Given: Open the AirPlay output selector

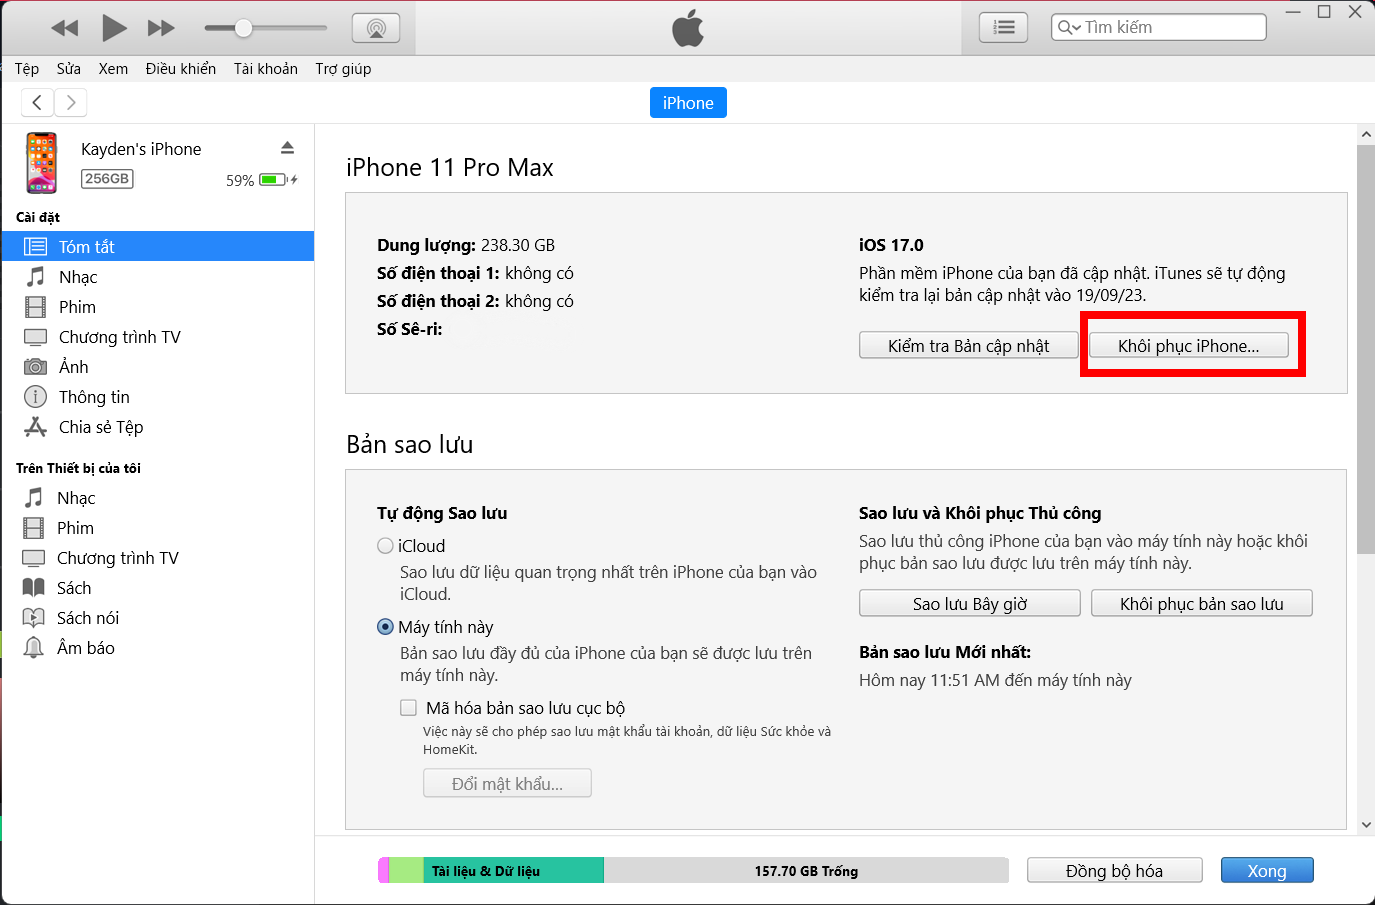Looking at the screenshot, I should tap(375, 27).
